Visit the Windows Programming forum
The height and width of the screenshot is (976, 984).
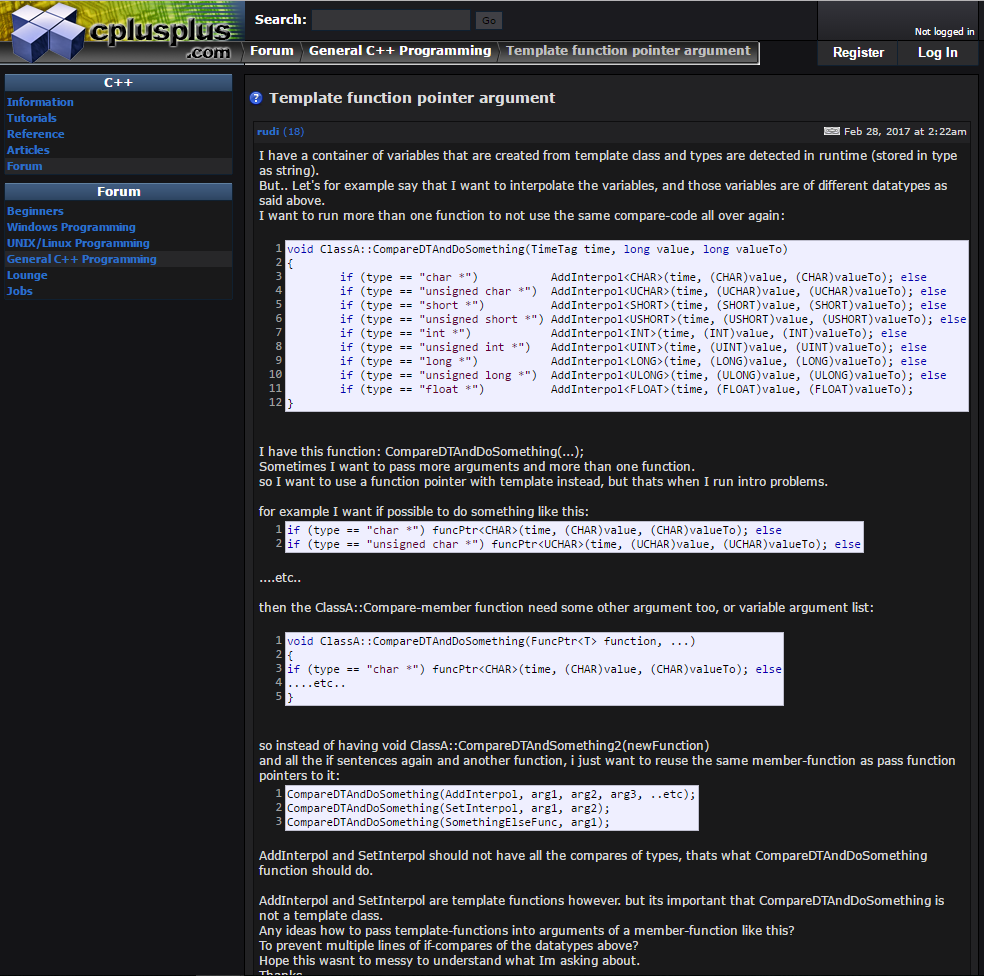(70, 227)
